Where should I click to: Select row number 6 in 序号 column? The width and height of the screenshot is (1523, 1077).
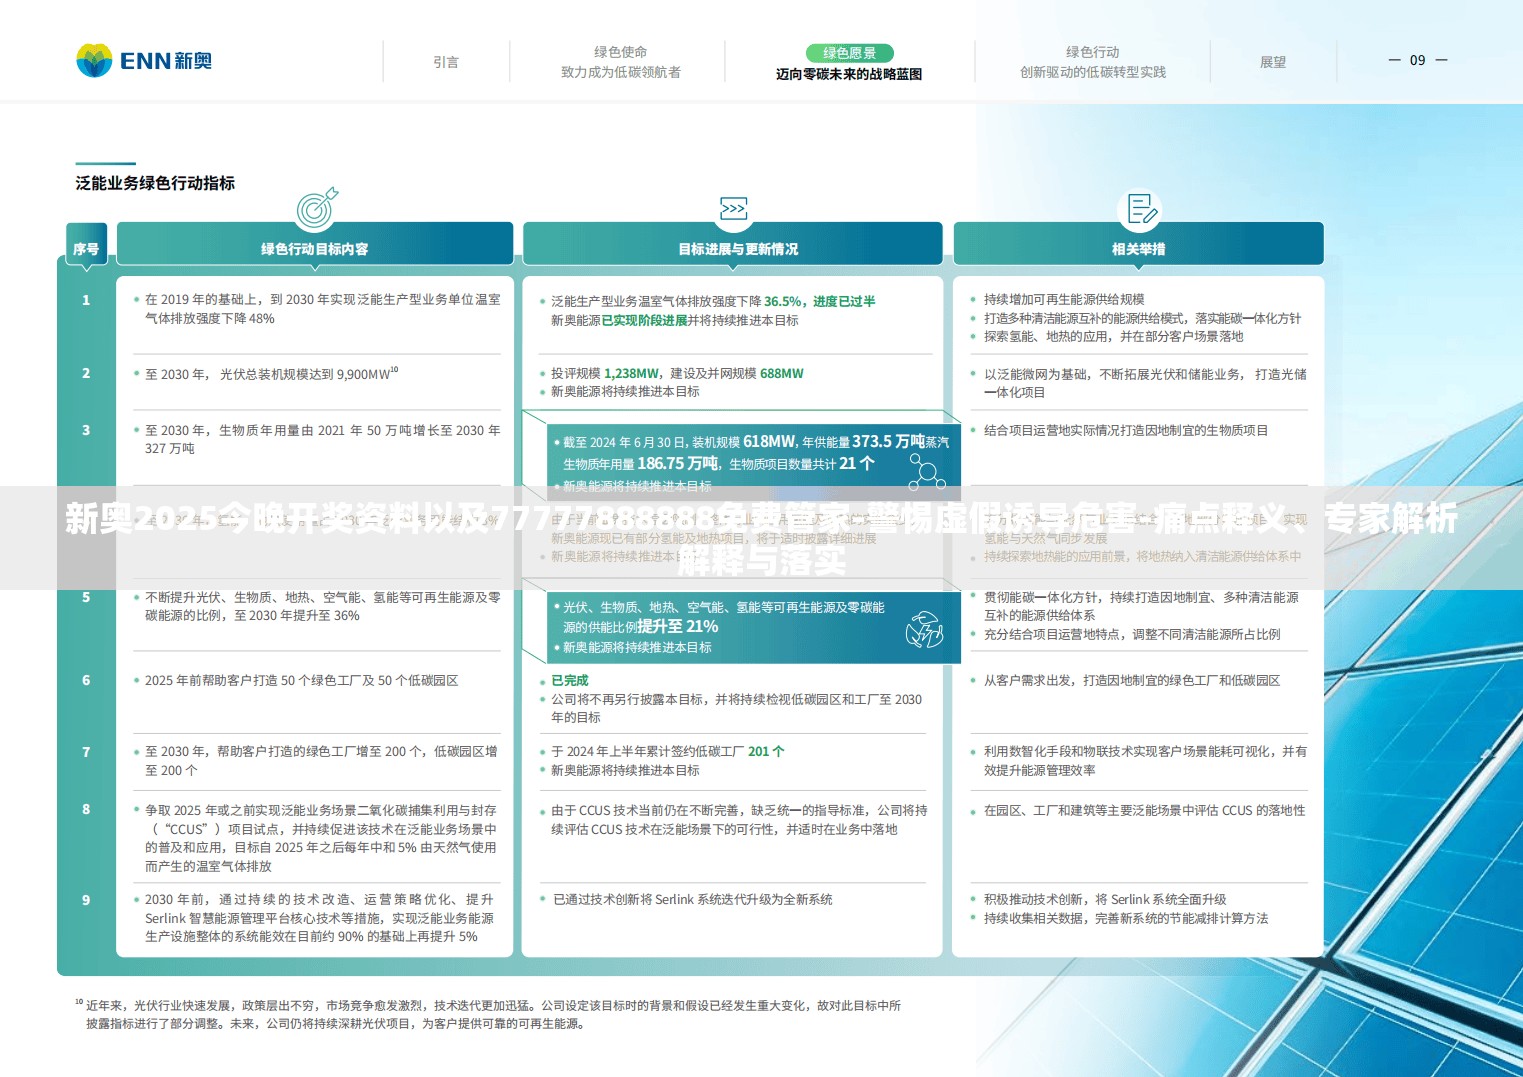[x=86, y=680]
